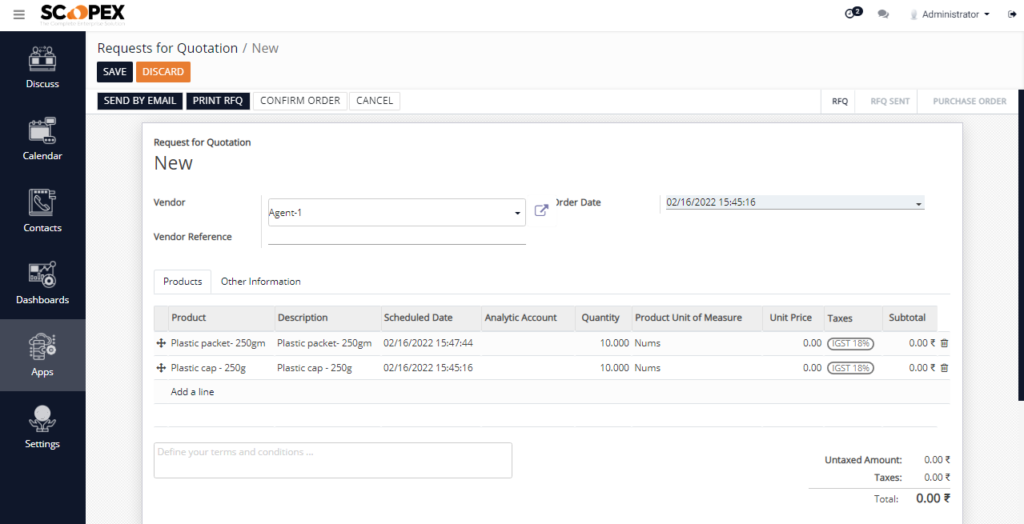
Task: Click the Requests for Quotation breadcrumb
Action: (167, 48)
